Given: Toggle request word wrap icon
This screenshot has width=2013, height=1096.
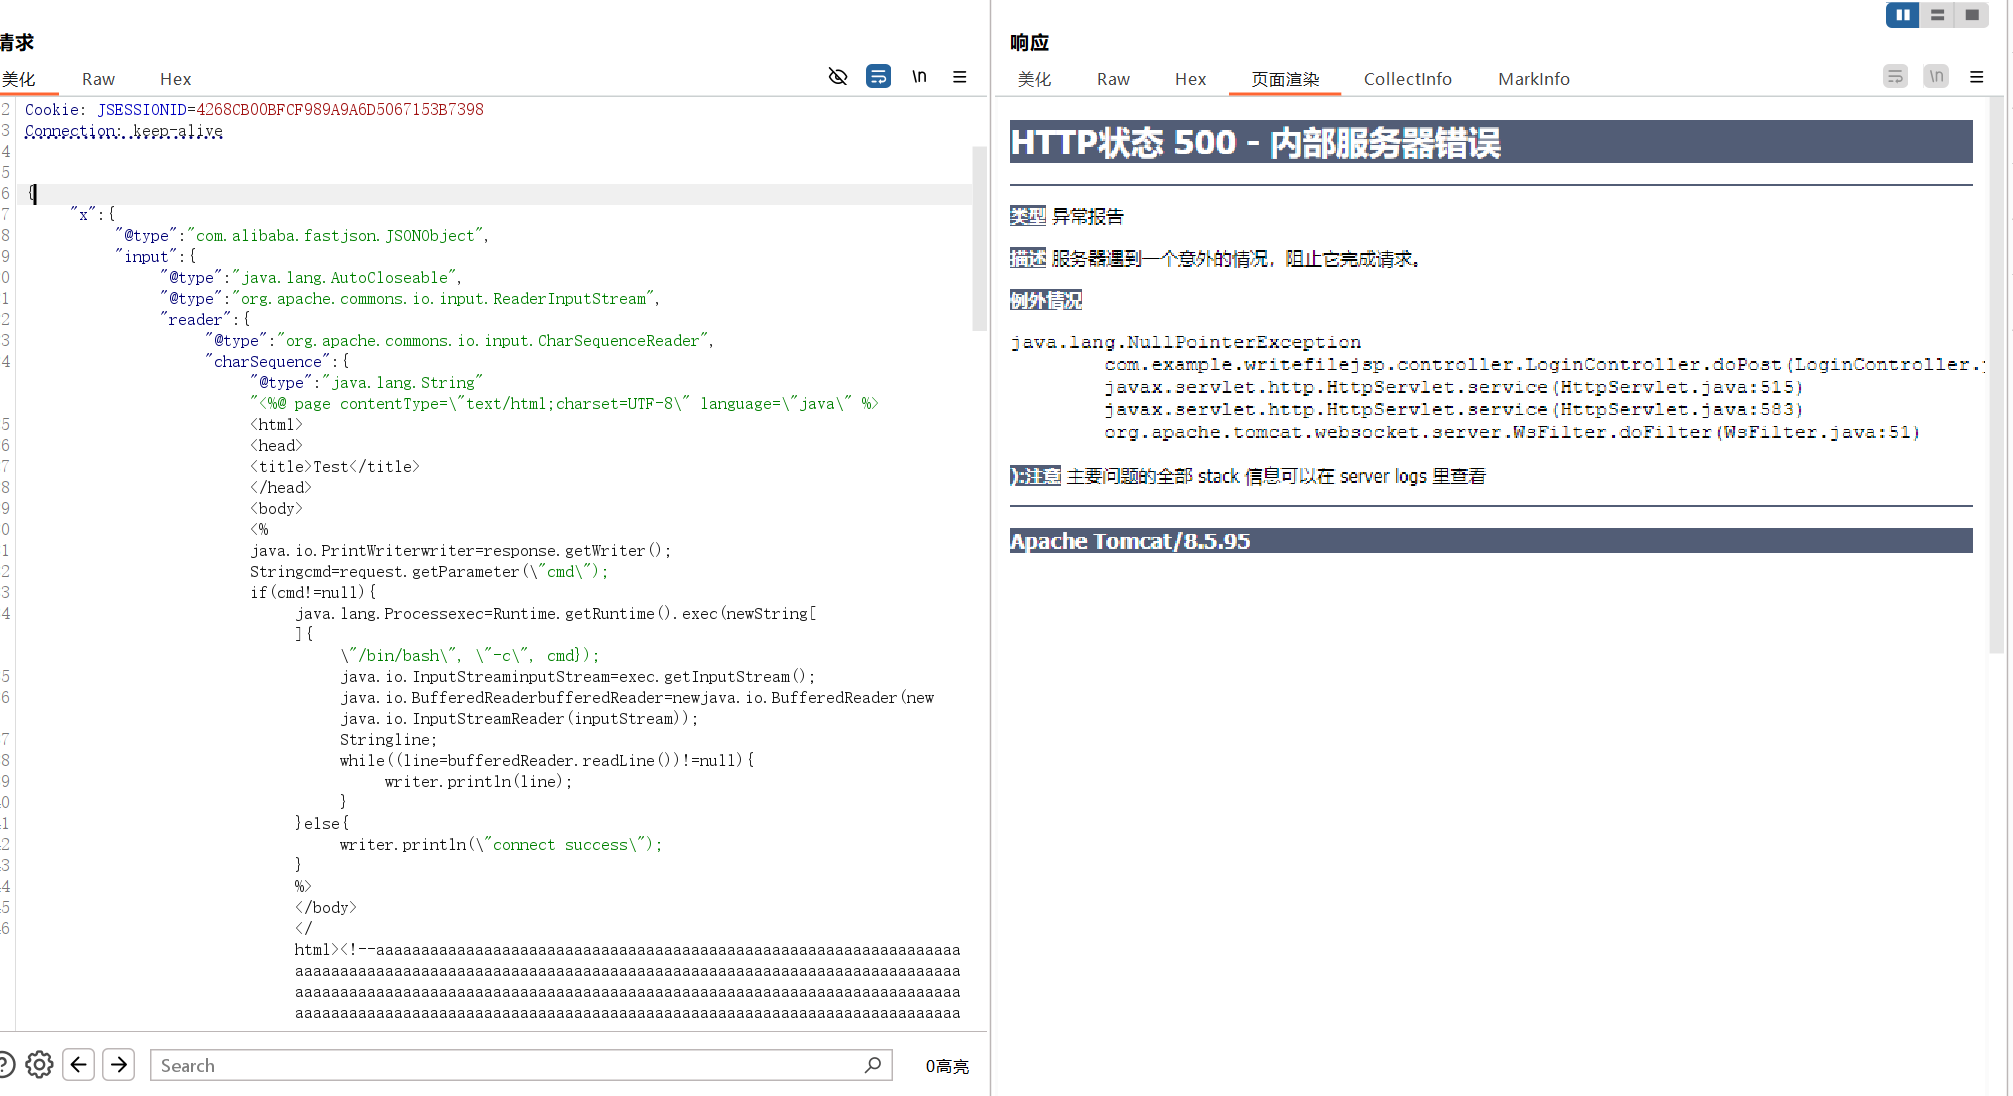Looking at the screenshot, I should pos(878,77).
